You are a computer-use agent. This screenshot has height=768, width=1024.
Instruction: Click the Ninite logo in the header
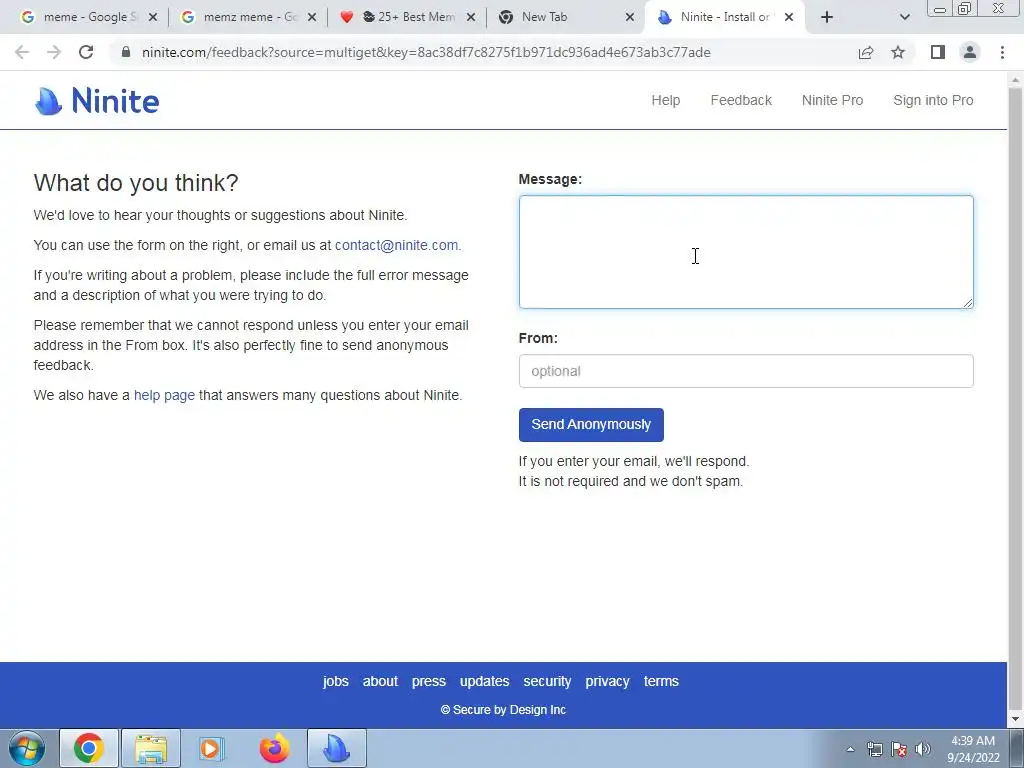(x=97, y=101)
